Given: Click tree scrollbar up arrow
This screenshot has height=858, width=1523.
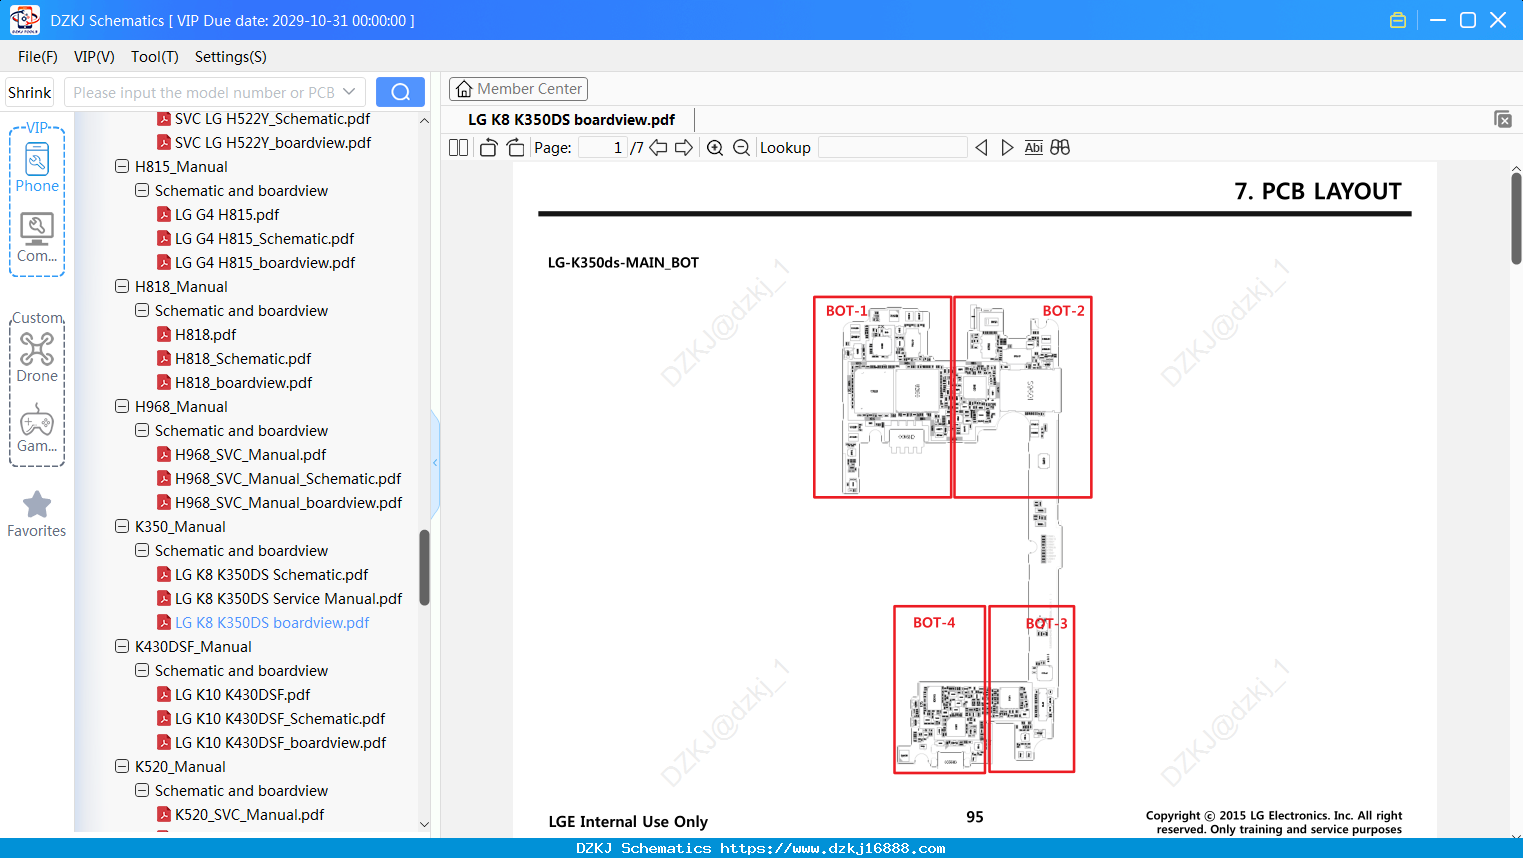Looking at the screenshot, I should point(424,120).
